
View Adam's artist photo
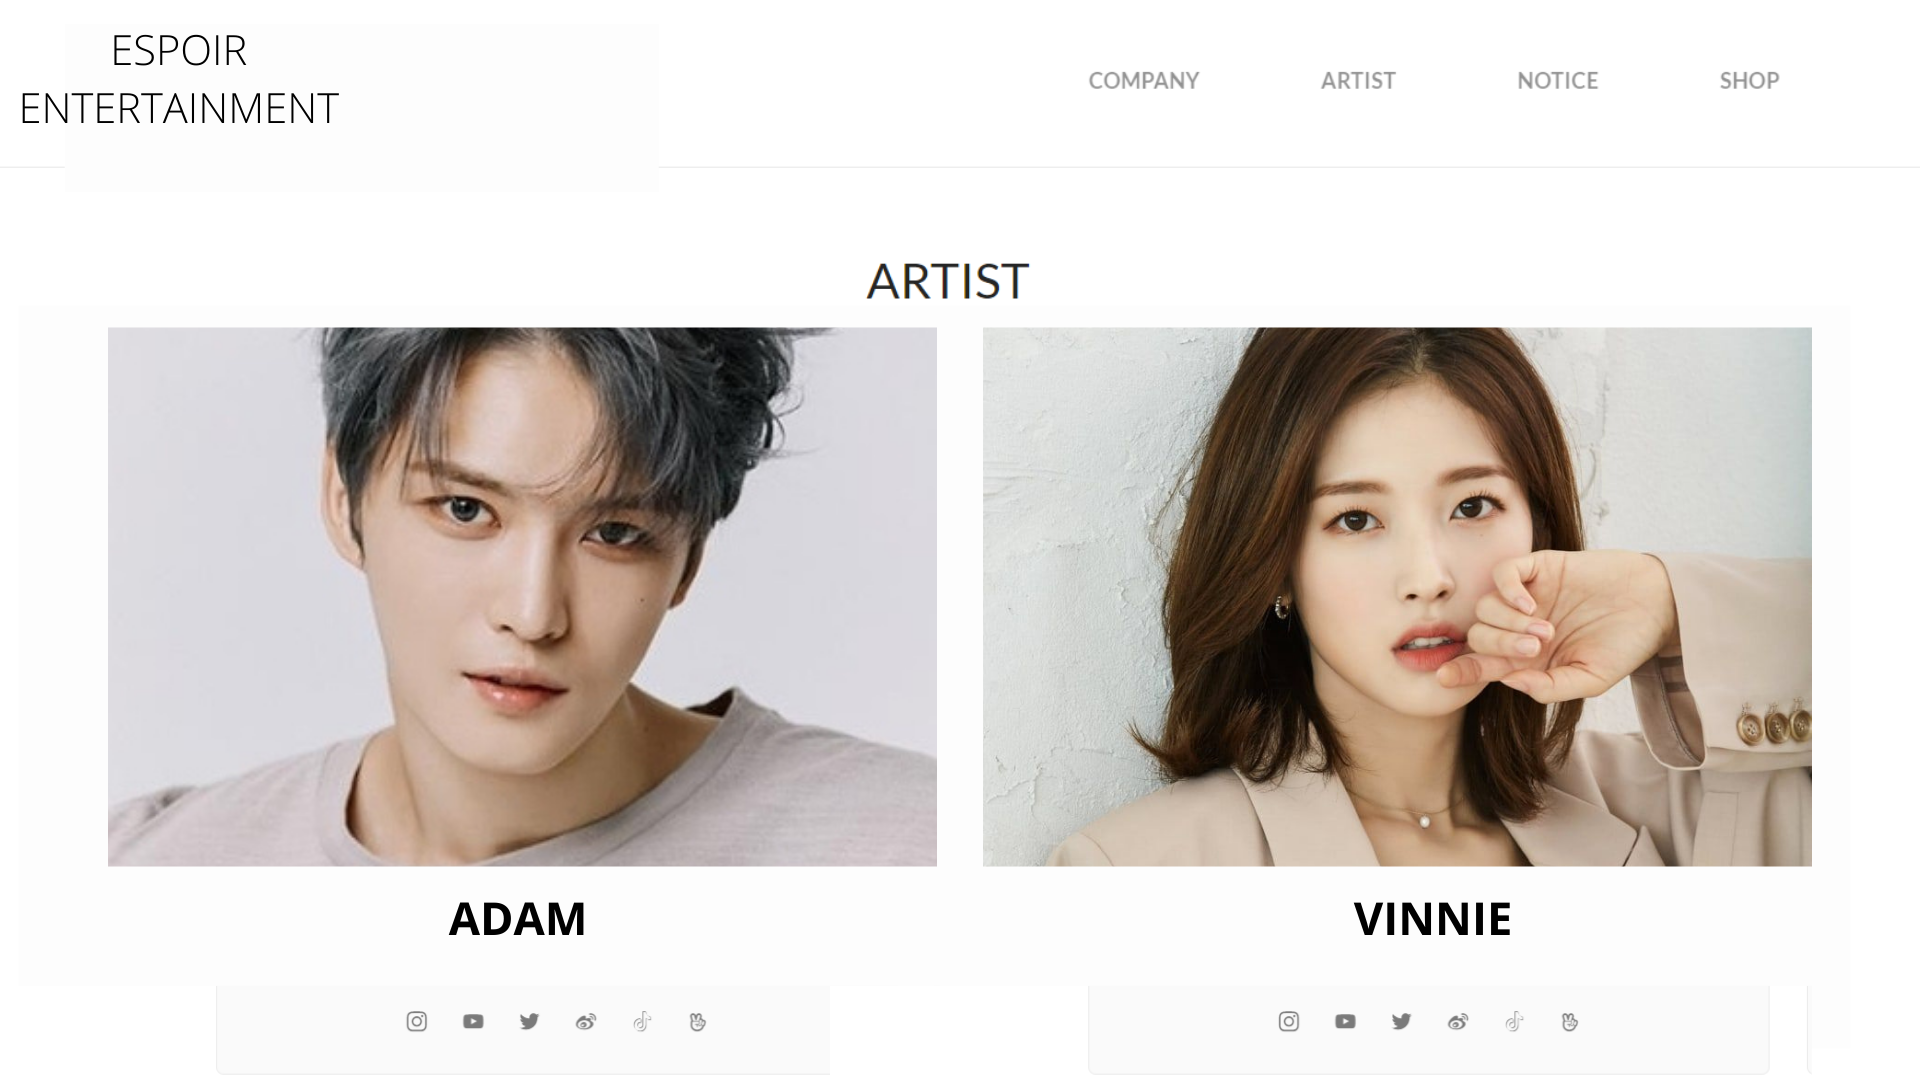pyautogui.click(x=522, y=596)
